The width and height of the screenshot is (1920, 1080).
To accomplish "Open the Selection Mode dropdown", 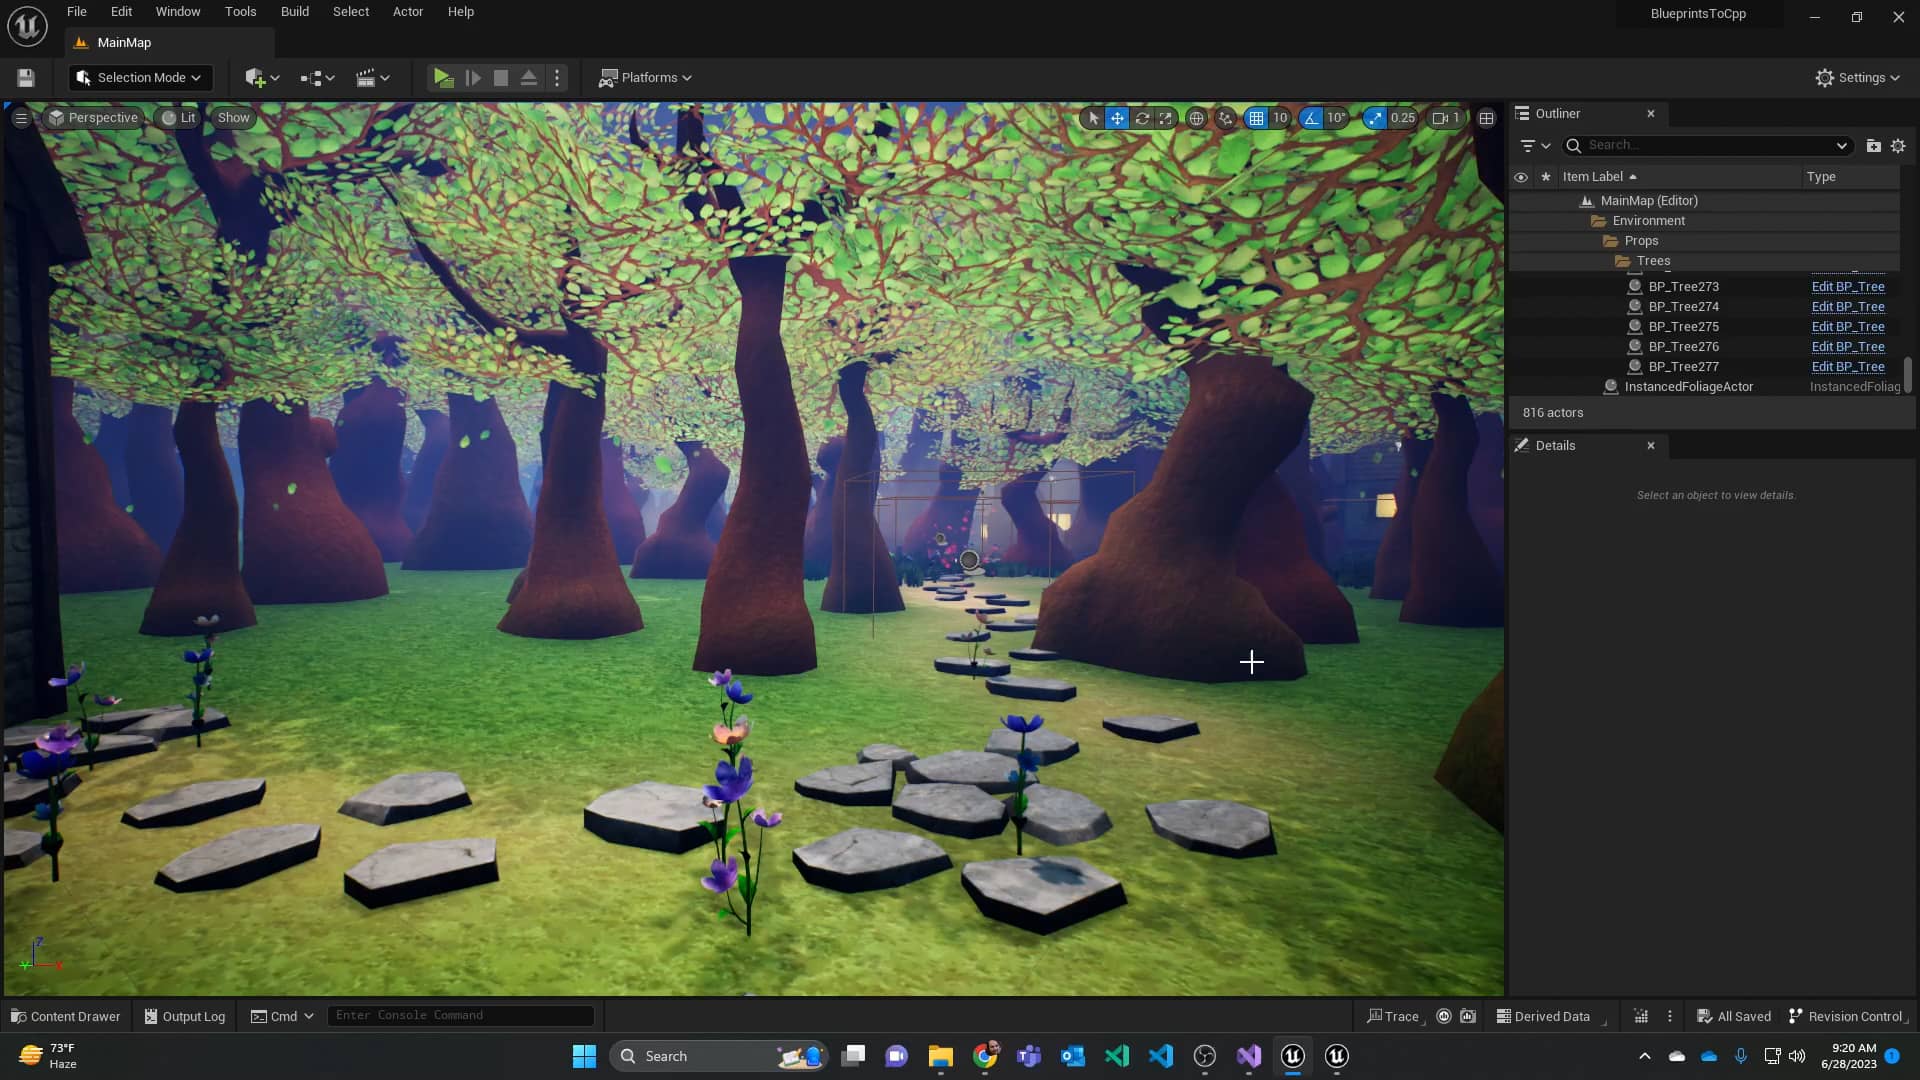I will click(140, 78).
